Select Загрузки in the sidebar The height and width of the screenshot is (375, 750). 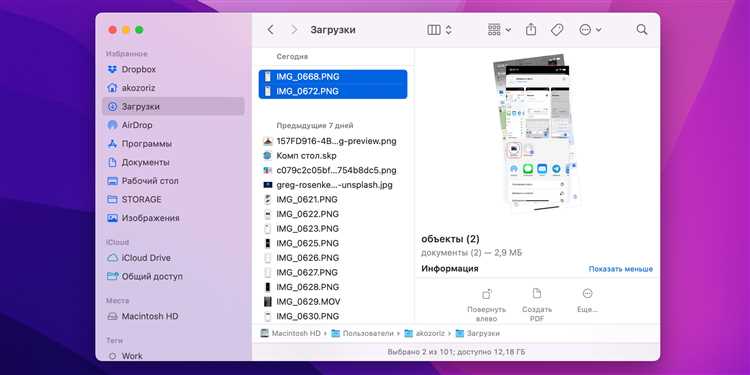click(173, 106)
